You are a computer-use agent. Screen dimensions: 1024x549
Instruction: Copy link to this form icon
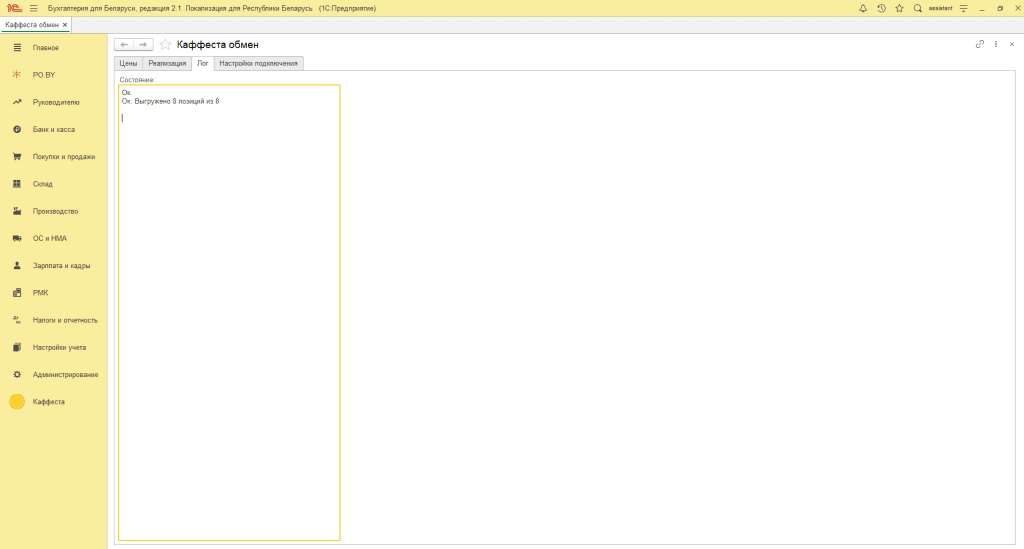pos(980,44)
